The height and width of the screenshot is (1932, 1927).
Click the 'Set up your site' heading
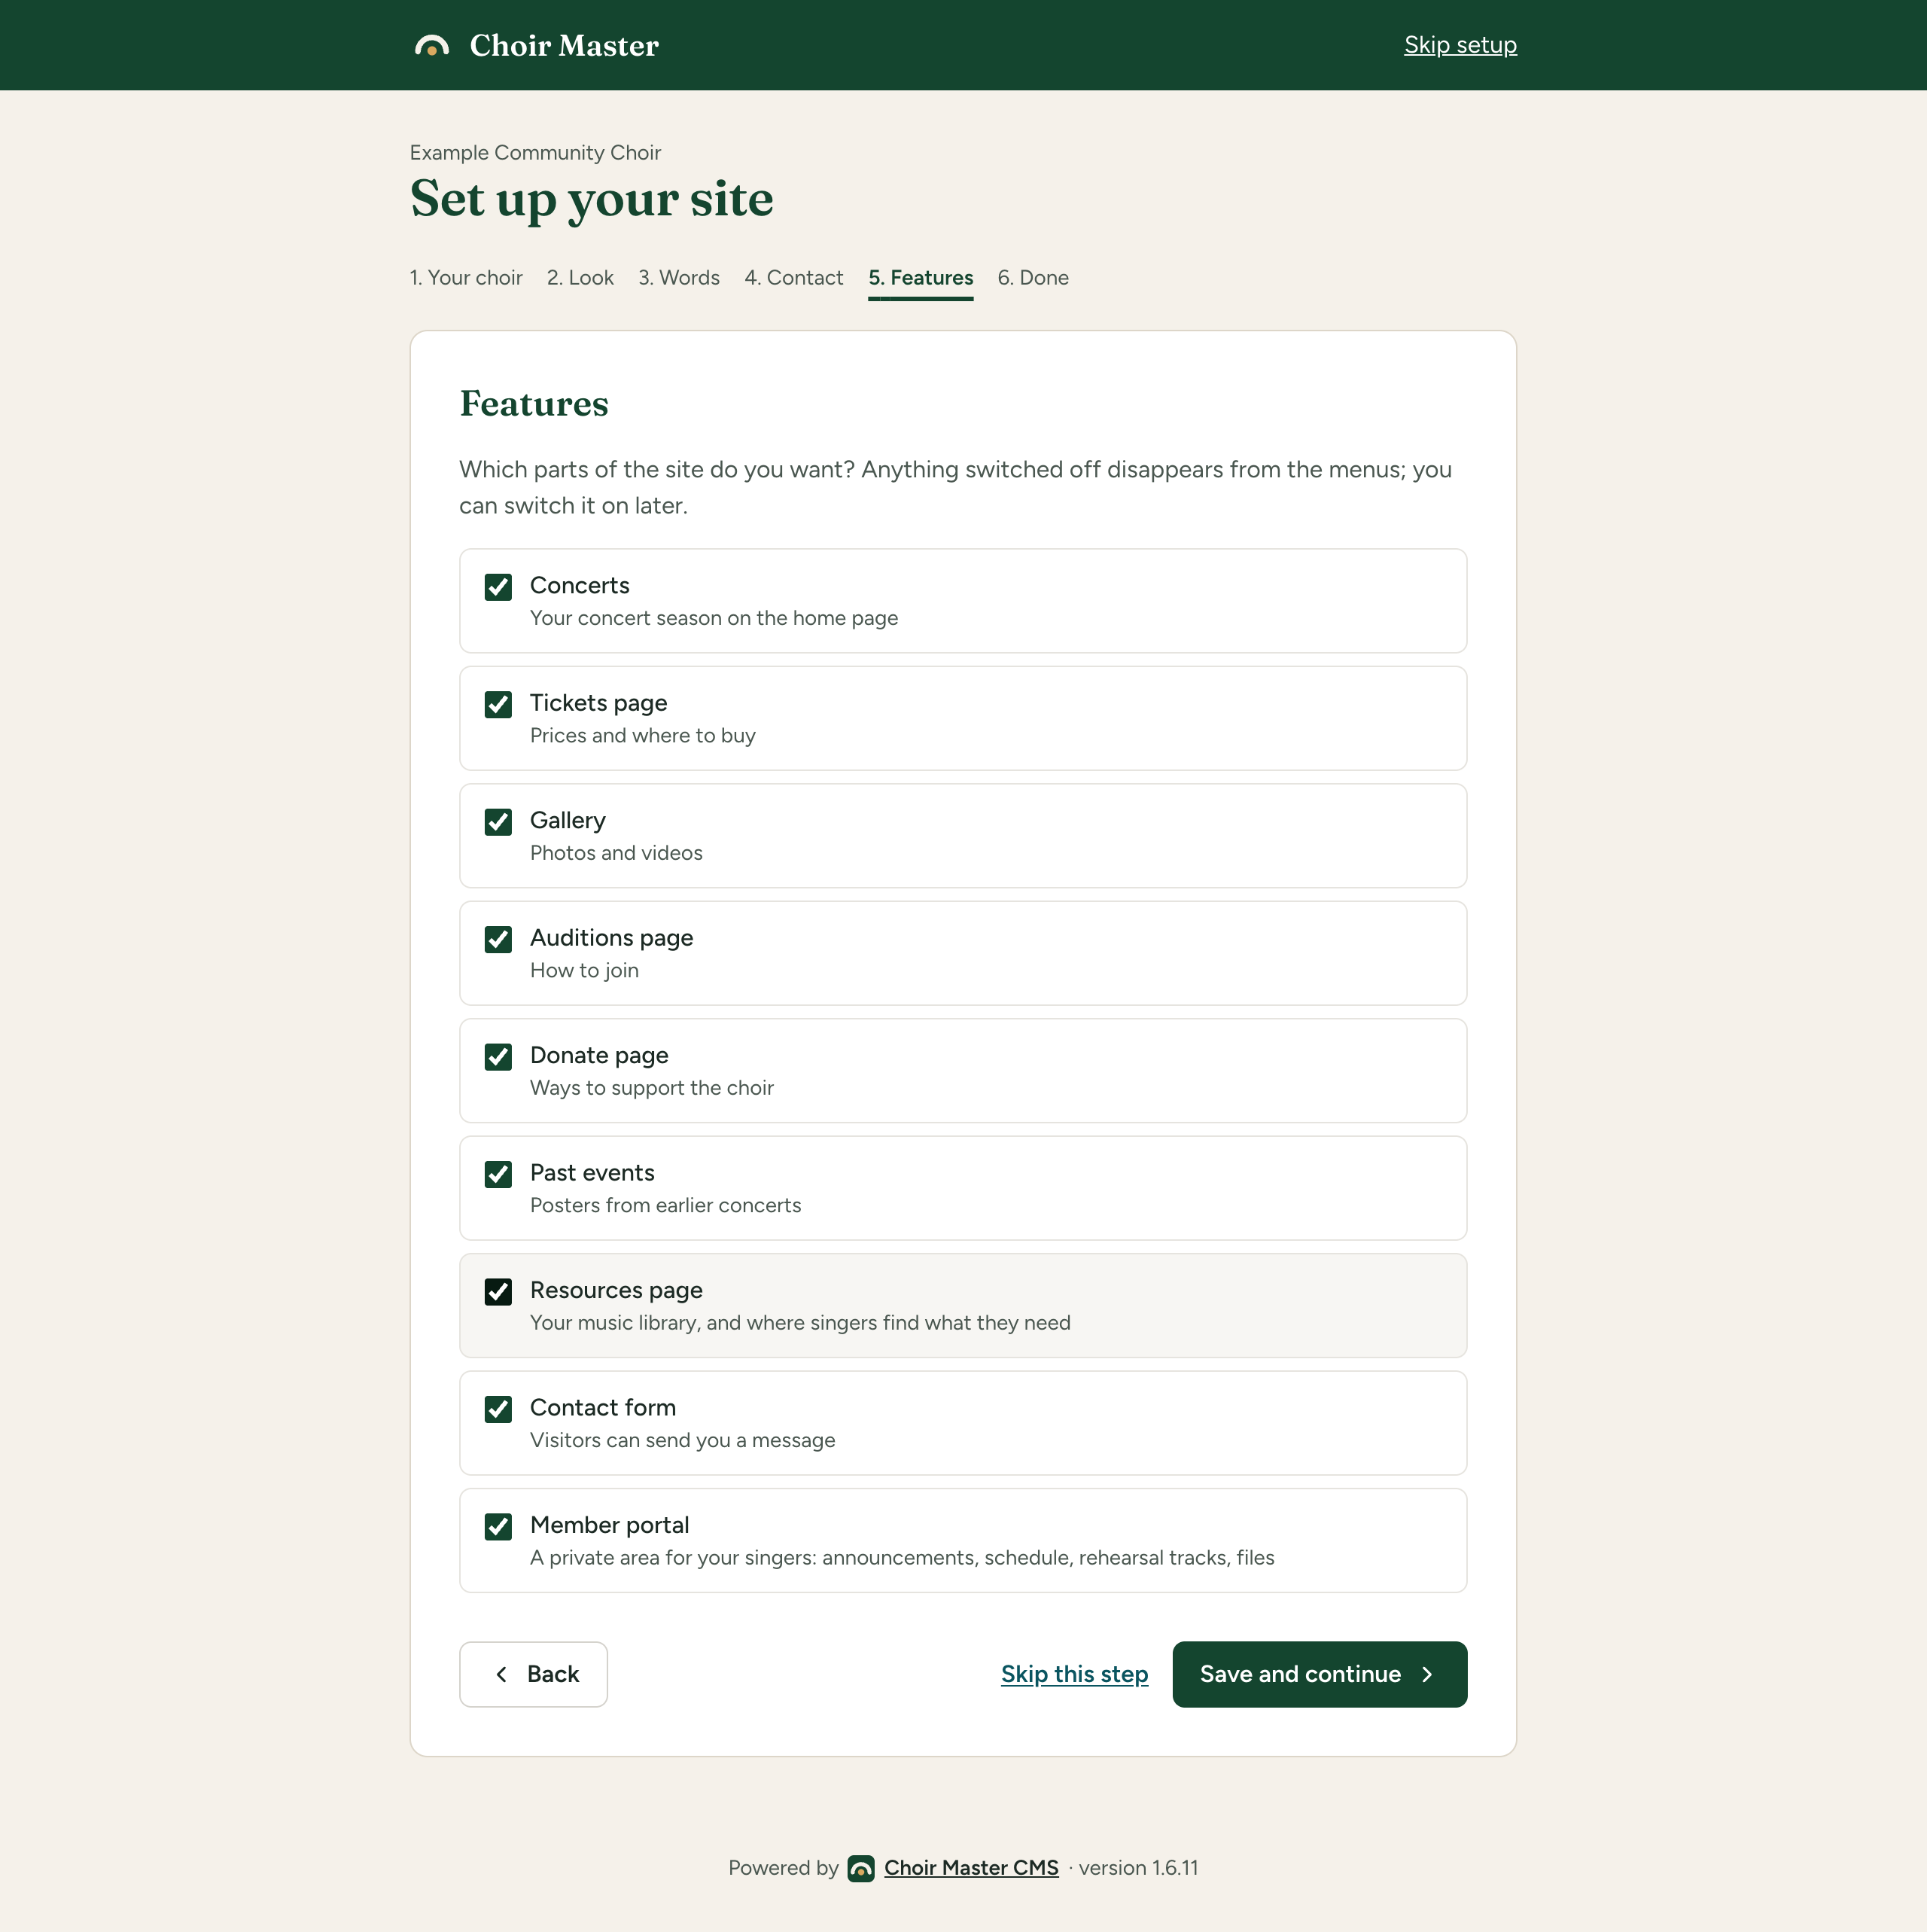592,199
